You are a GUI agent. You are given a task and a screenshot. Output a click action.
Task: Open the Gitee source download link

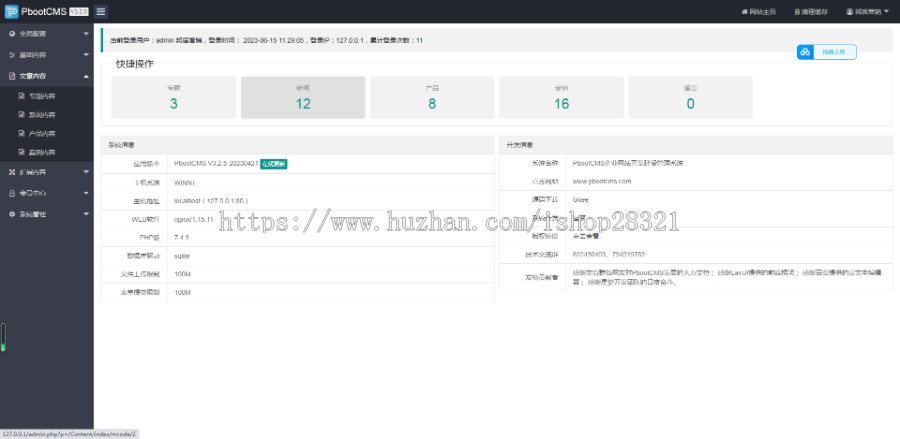click(x=580, y=200)
